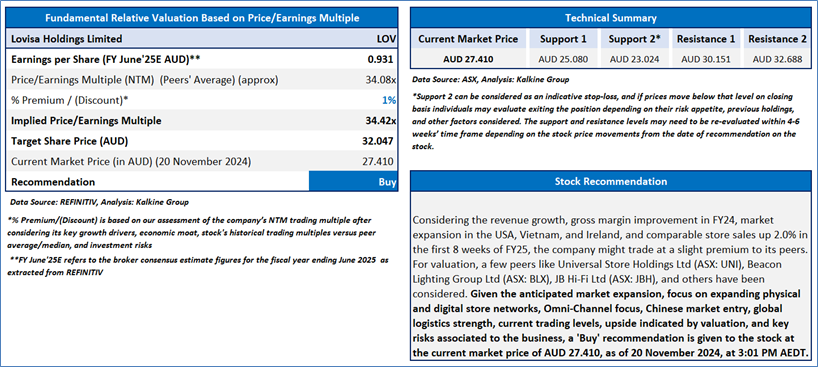
Task: Select the Resistance 2 value AUD 32.688
Action: pos(777,59)
